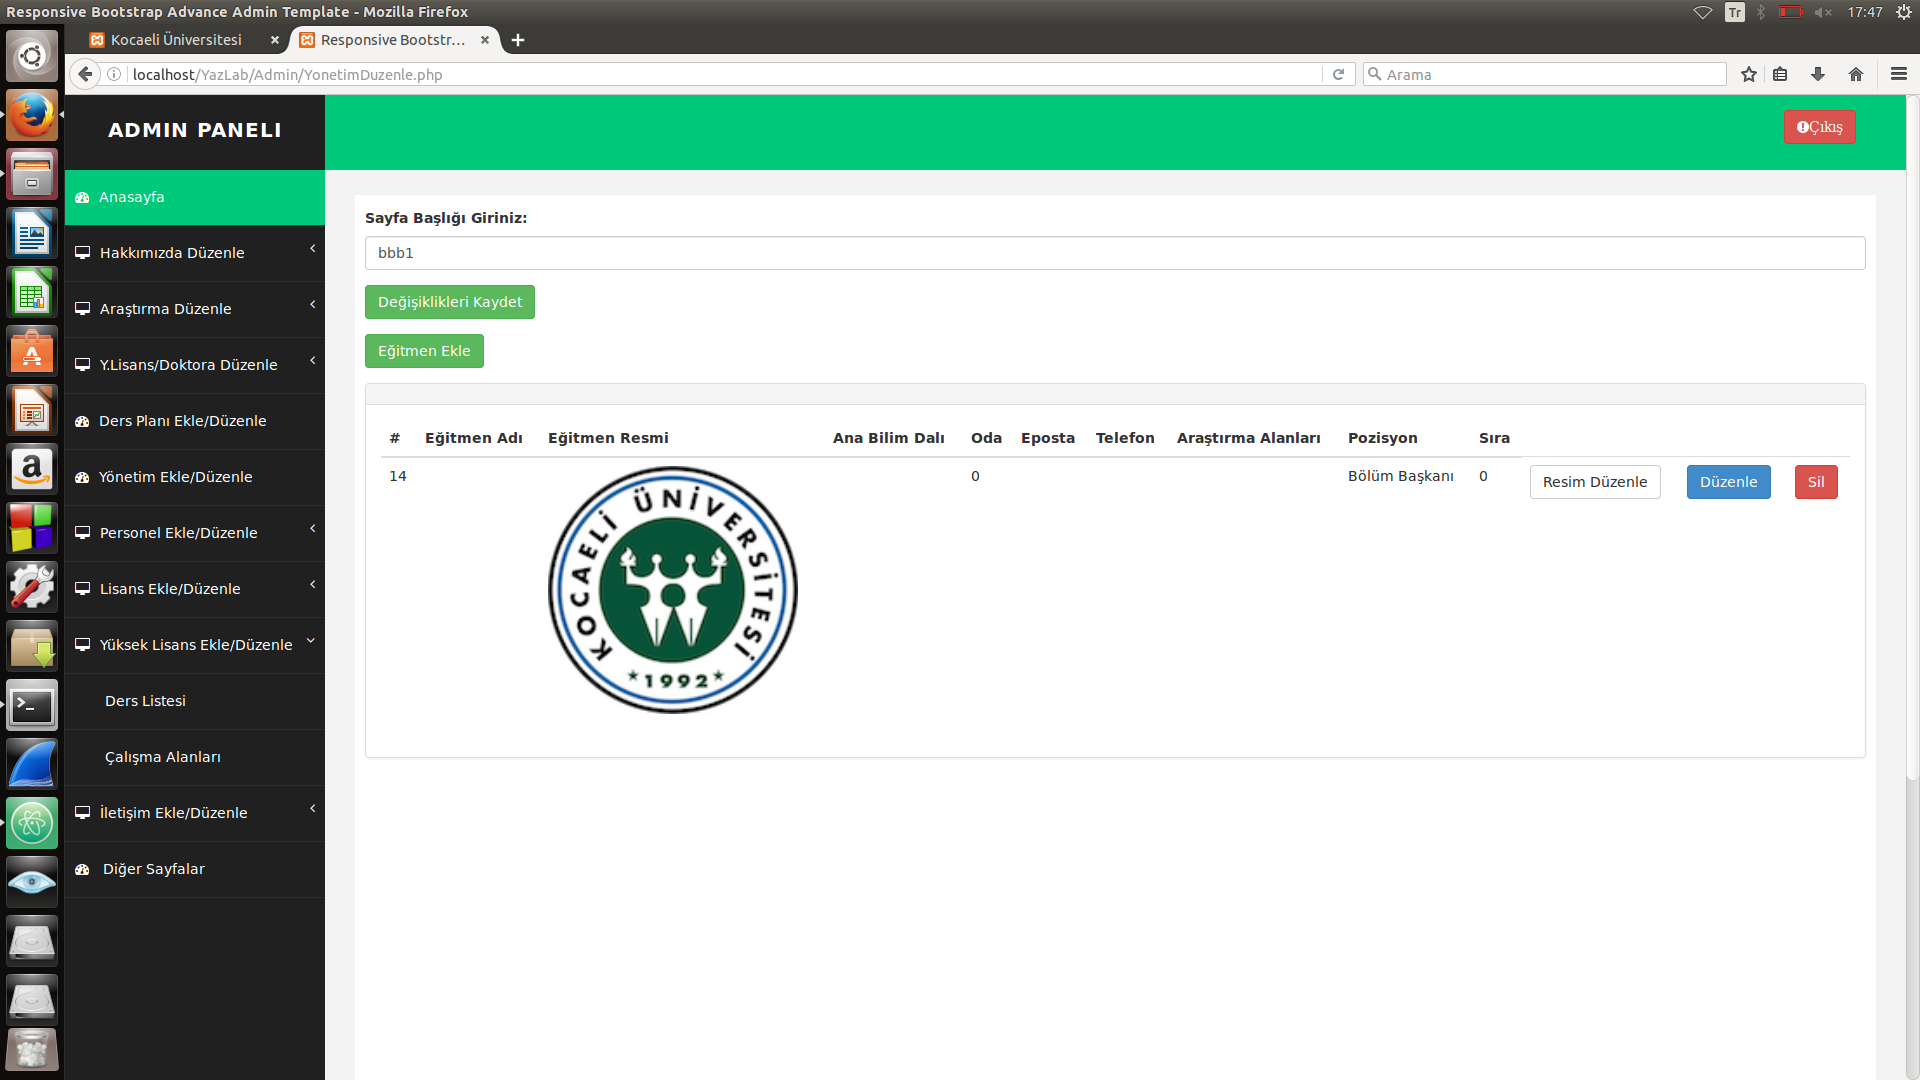The width and height of the screenshot is (1920, 1080).
Task: Open Diğer Sayfalar in sidebar
Action: point(195,869)
